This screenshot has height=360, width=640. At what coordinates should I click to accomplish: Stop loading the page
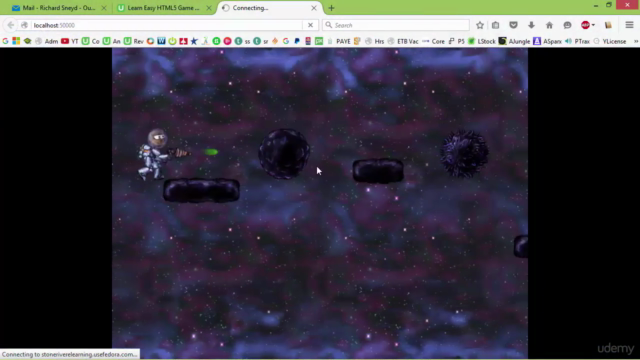coord(310,25)
